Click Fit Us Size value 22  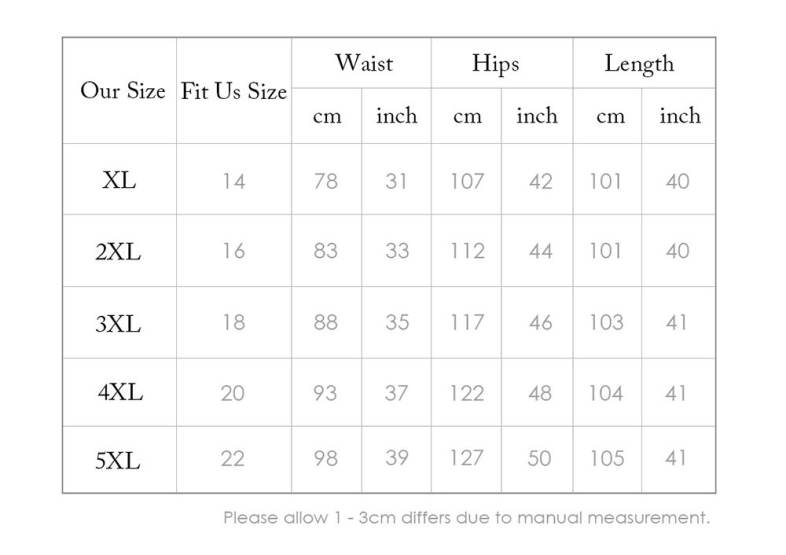[x=232, y=459]
